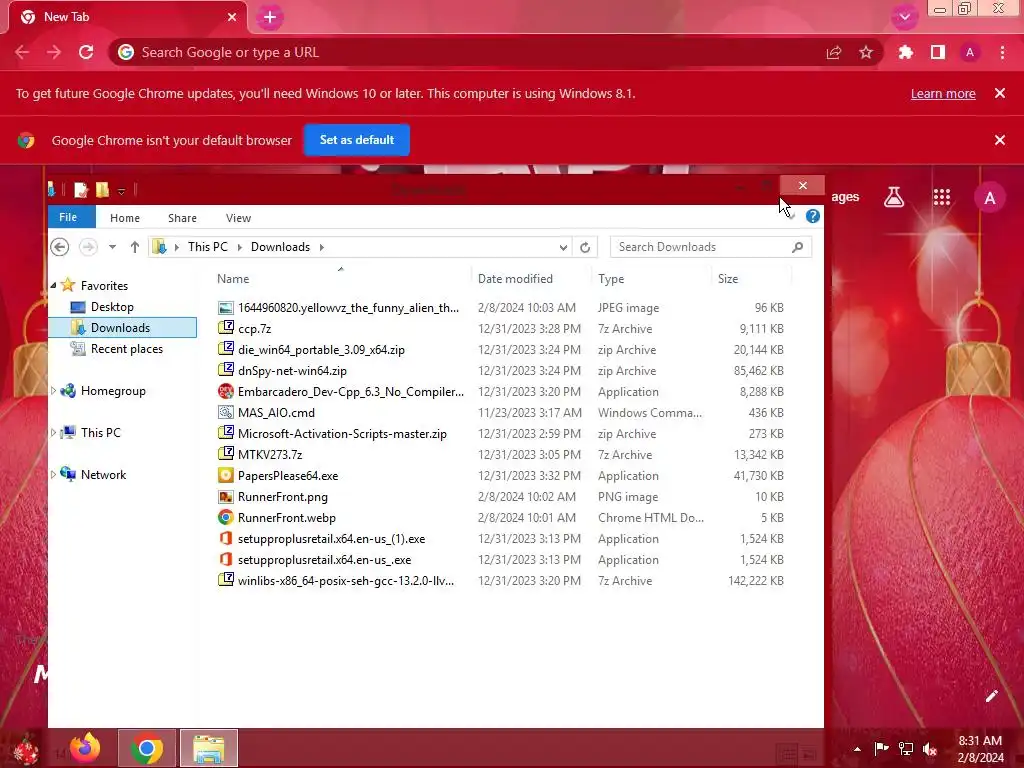
Task: Select Desktop under Favorites
Action: coord(112,307)
